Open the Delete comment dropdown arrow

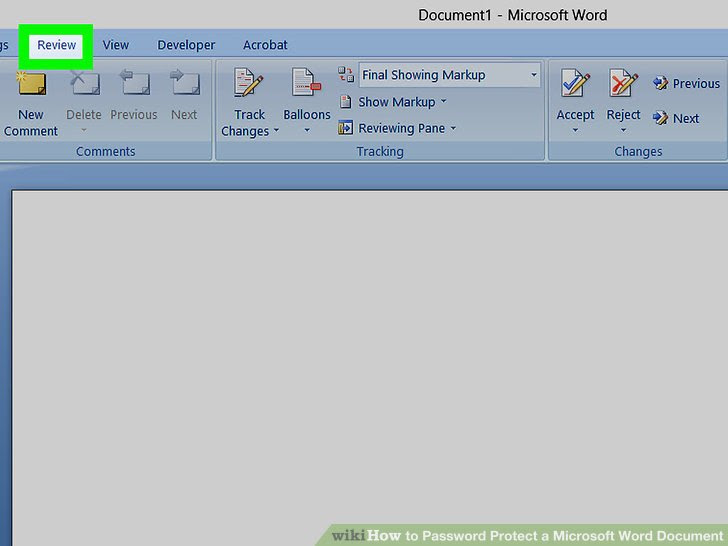(x=84, y=130)
